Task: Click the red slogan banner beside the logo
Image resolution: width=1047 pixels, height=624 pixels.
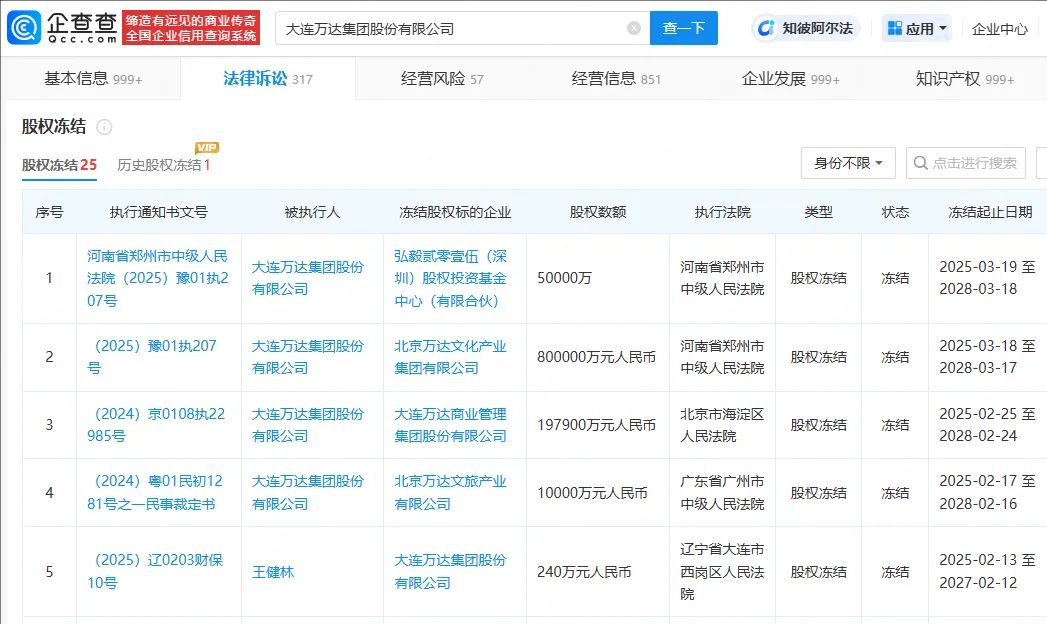Action: tap(191, 28)
